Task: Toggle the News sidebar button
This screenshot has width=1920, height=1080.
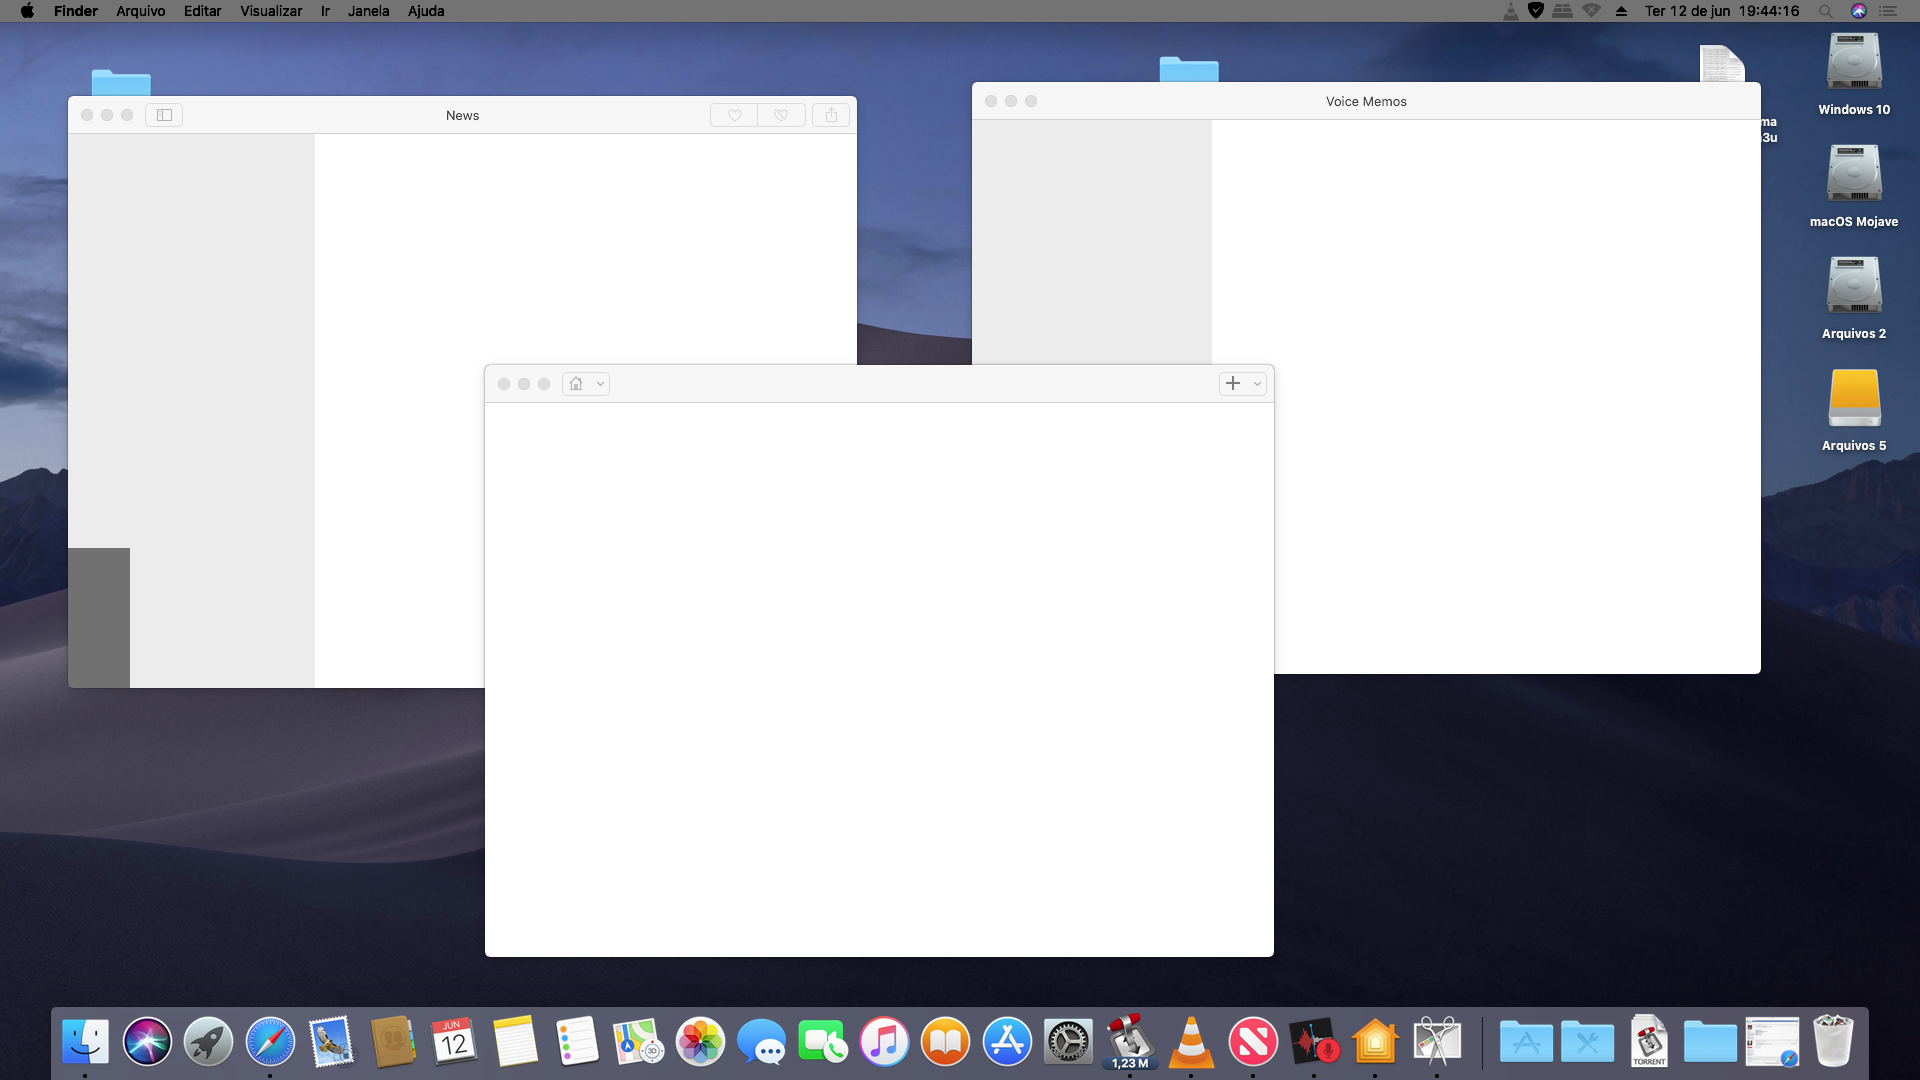Action: click(164, 115)
